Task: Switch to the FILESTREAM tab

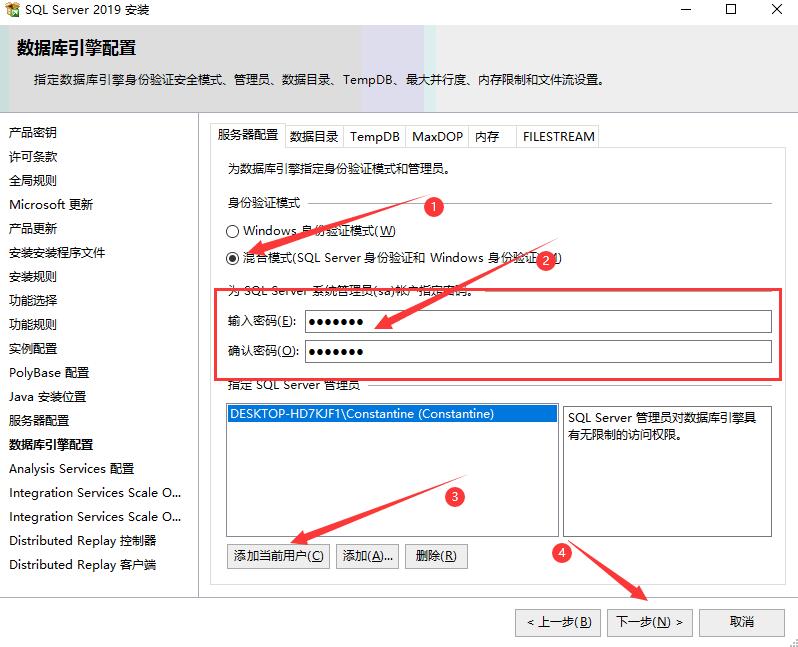Action: click(558, 136)
